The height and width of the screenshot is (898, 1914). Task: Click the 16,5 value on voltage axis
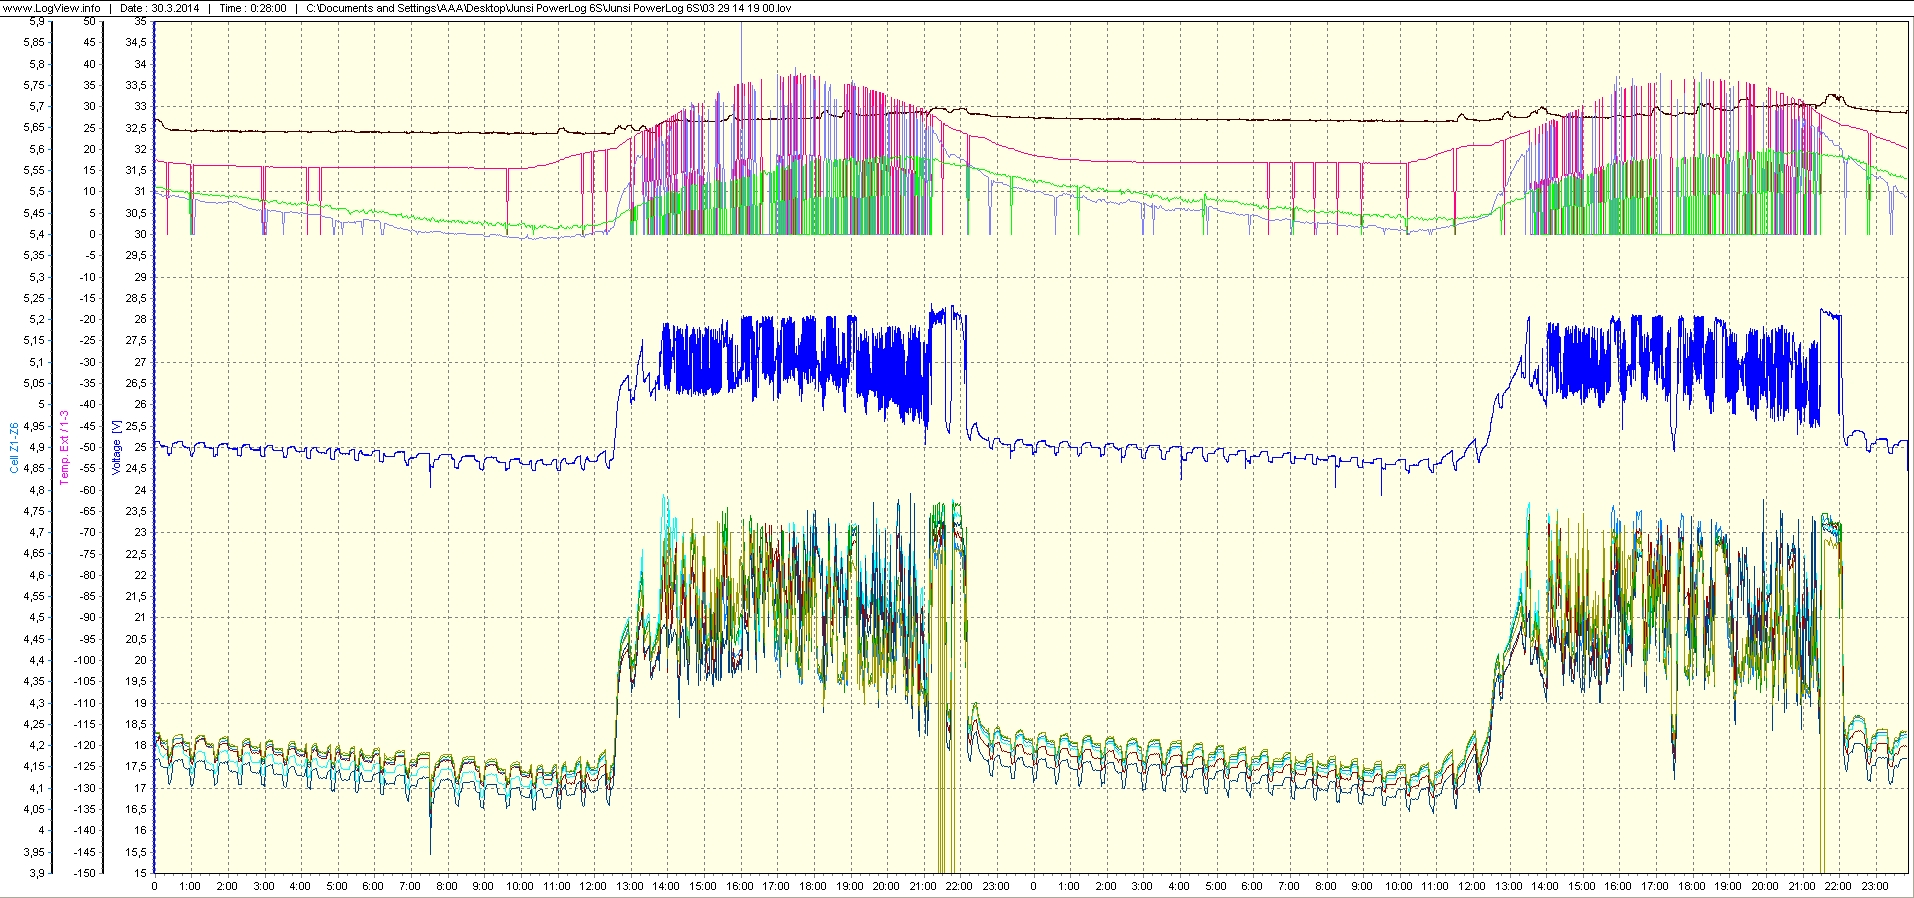click(x=135, y=809)
